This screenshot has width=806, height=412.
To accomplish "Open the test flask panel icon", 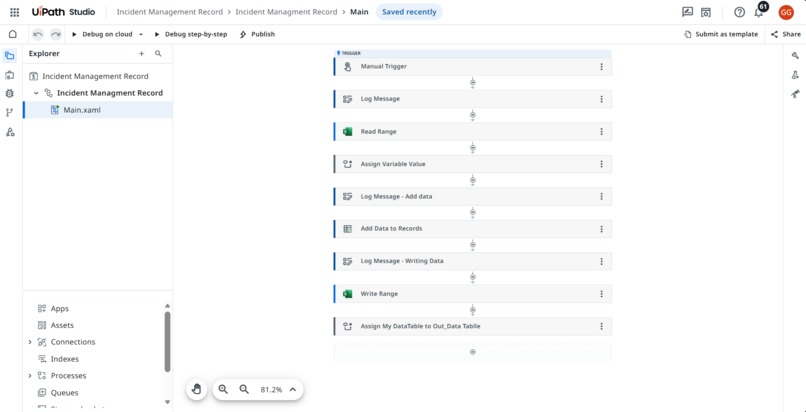I will tap(795, 75).
